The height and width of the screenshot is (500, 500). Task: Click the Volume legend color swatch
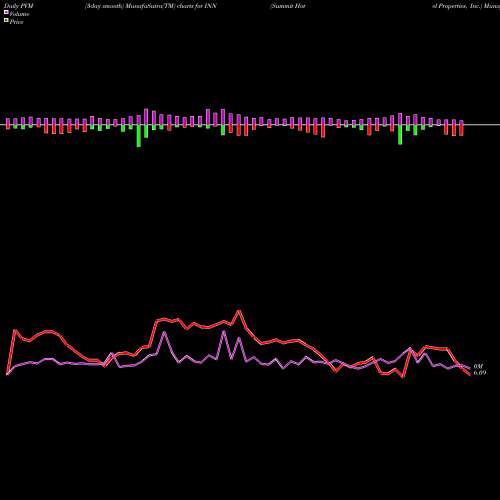tap(6, 12)
